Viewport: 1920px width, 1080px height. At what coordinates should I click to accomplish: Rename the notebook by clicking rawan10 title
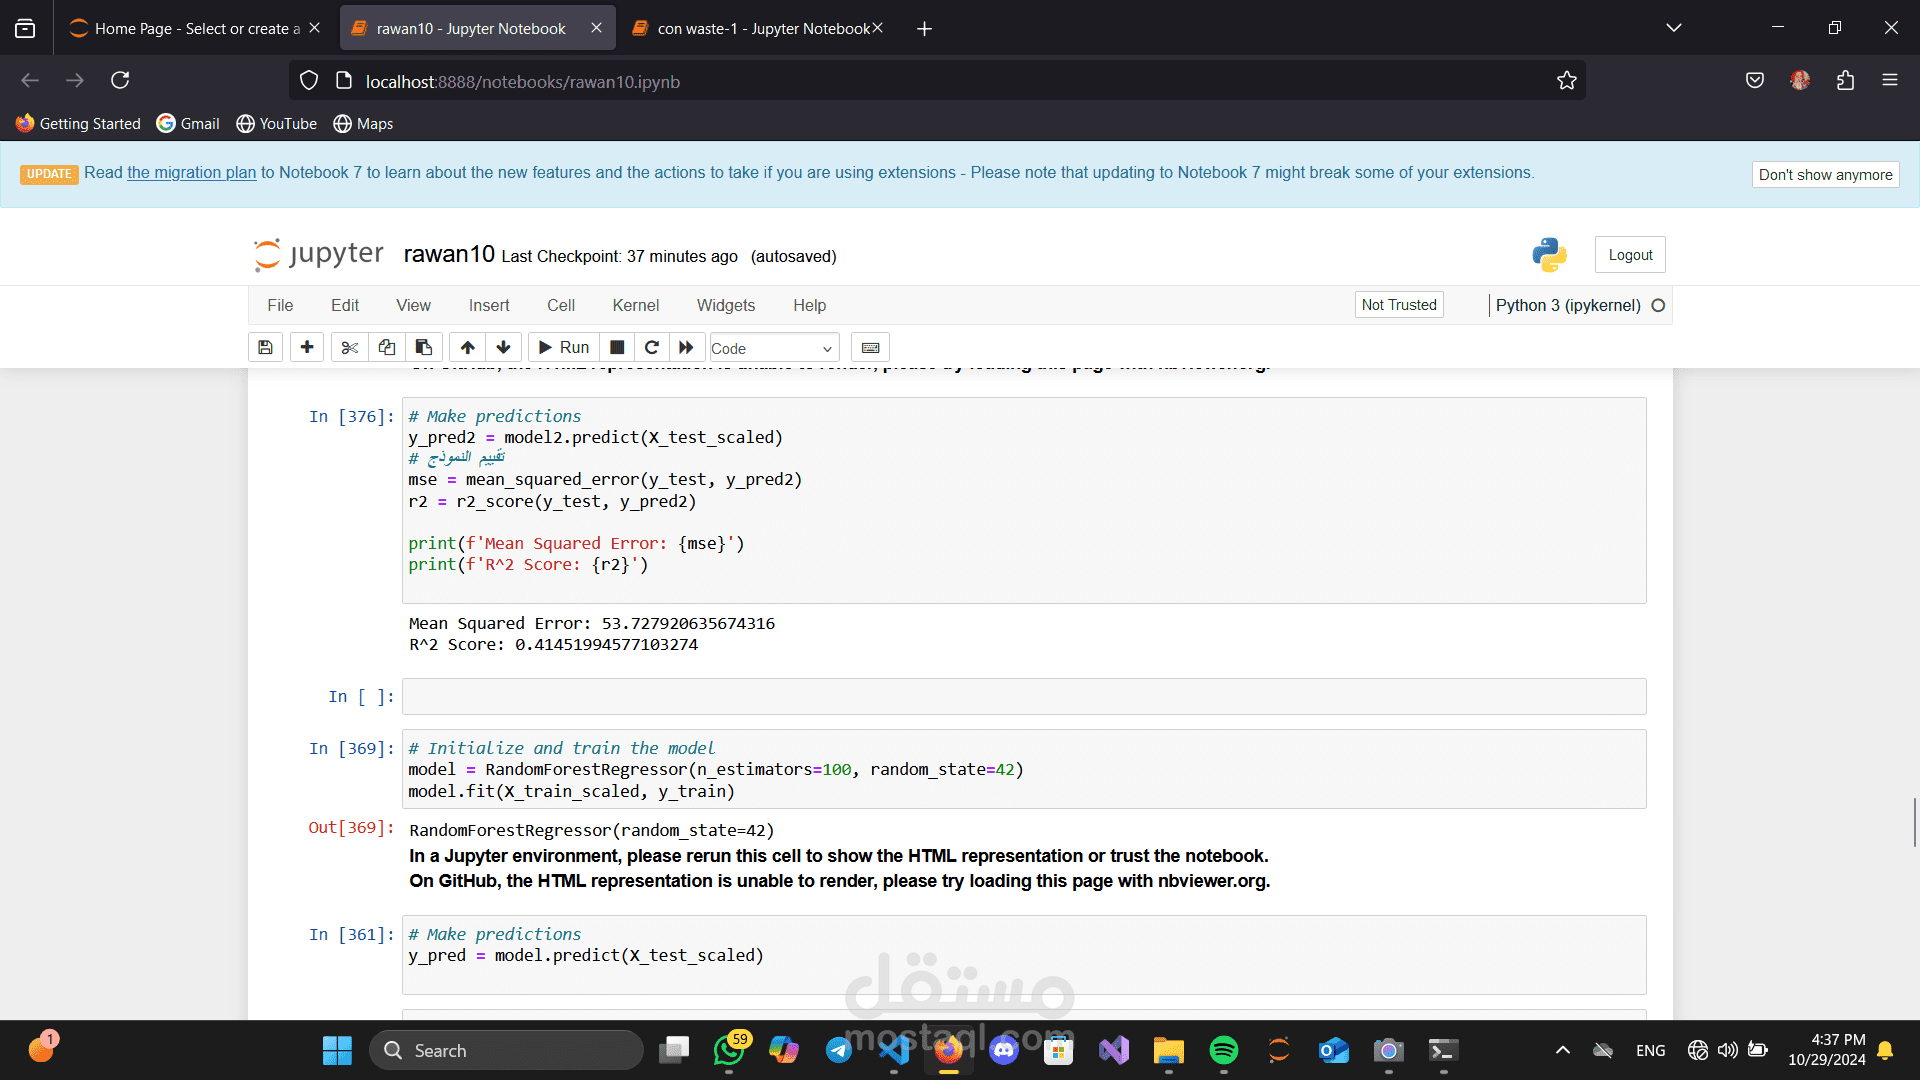449,255
